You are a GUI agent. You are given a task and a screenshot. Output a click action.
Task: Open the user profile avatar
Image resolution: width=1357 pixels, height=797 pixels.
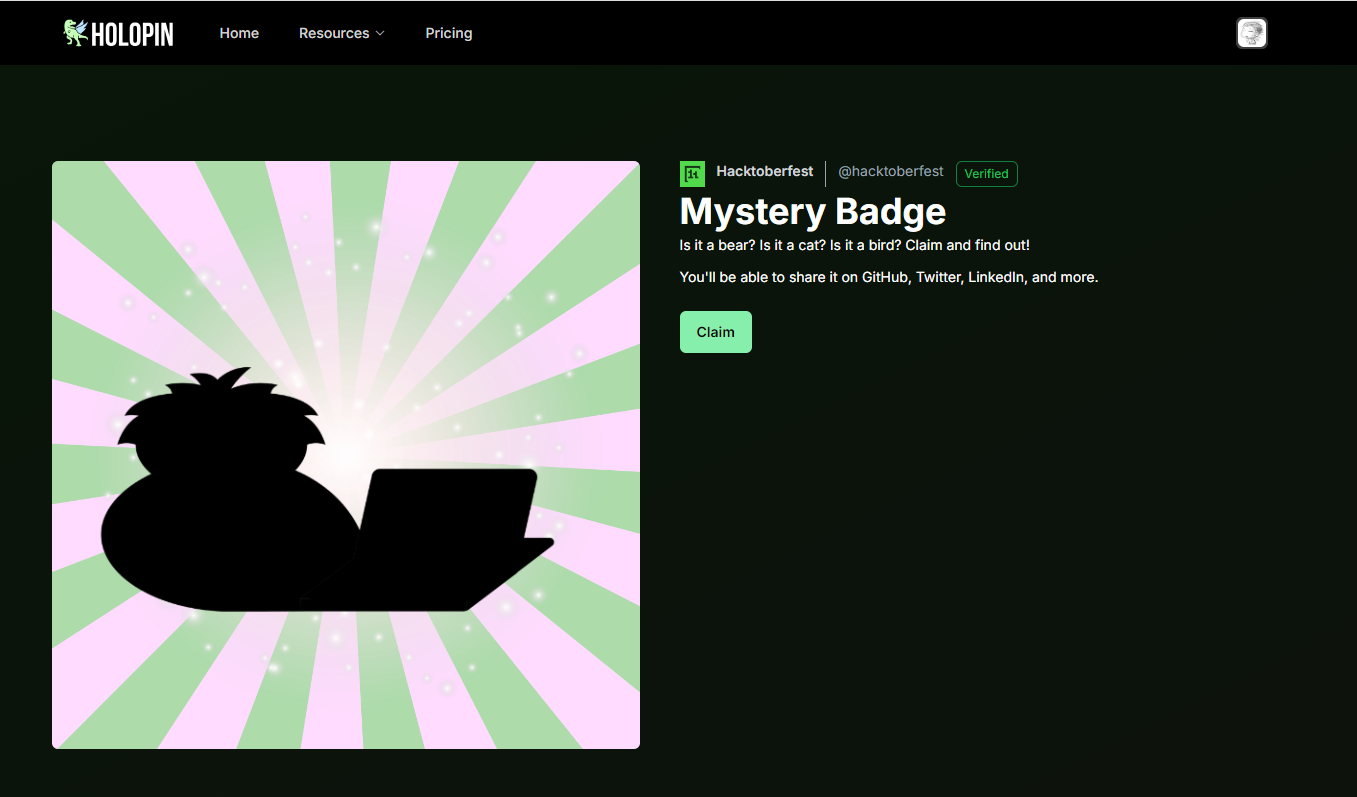coord(1252,33)
